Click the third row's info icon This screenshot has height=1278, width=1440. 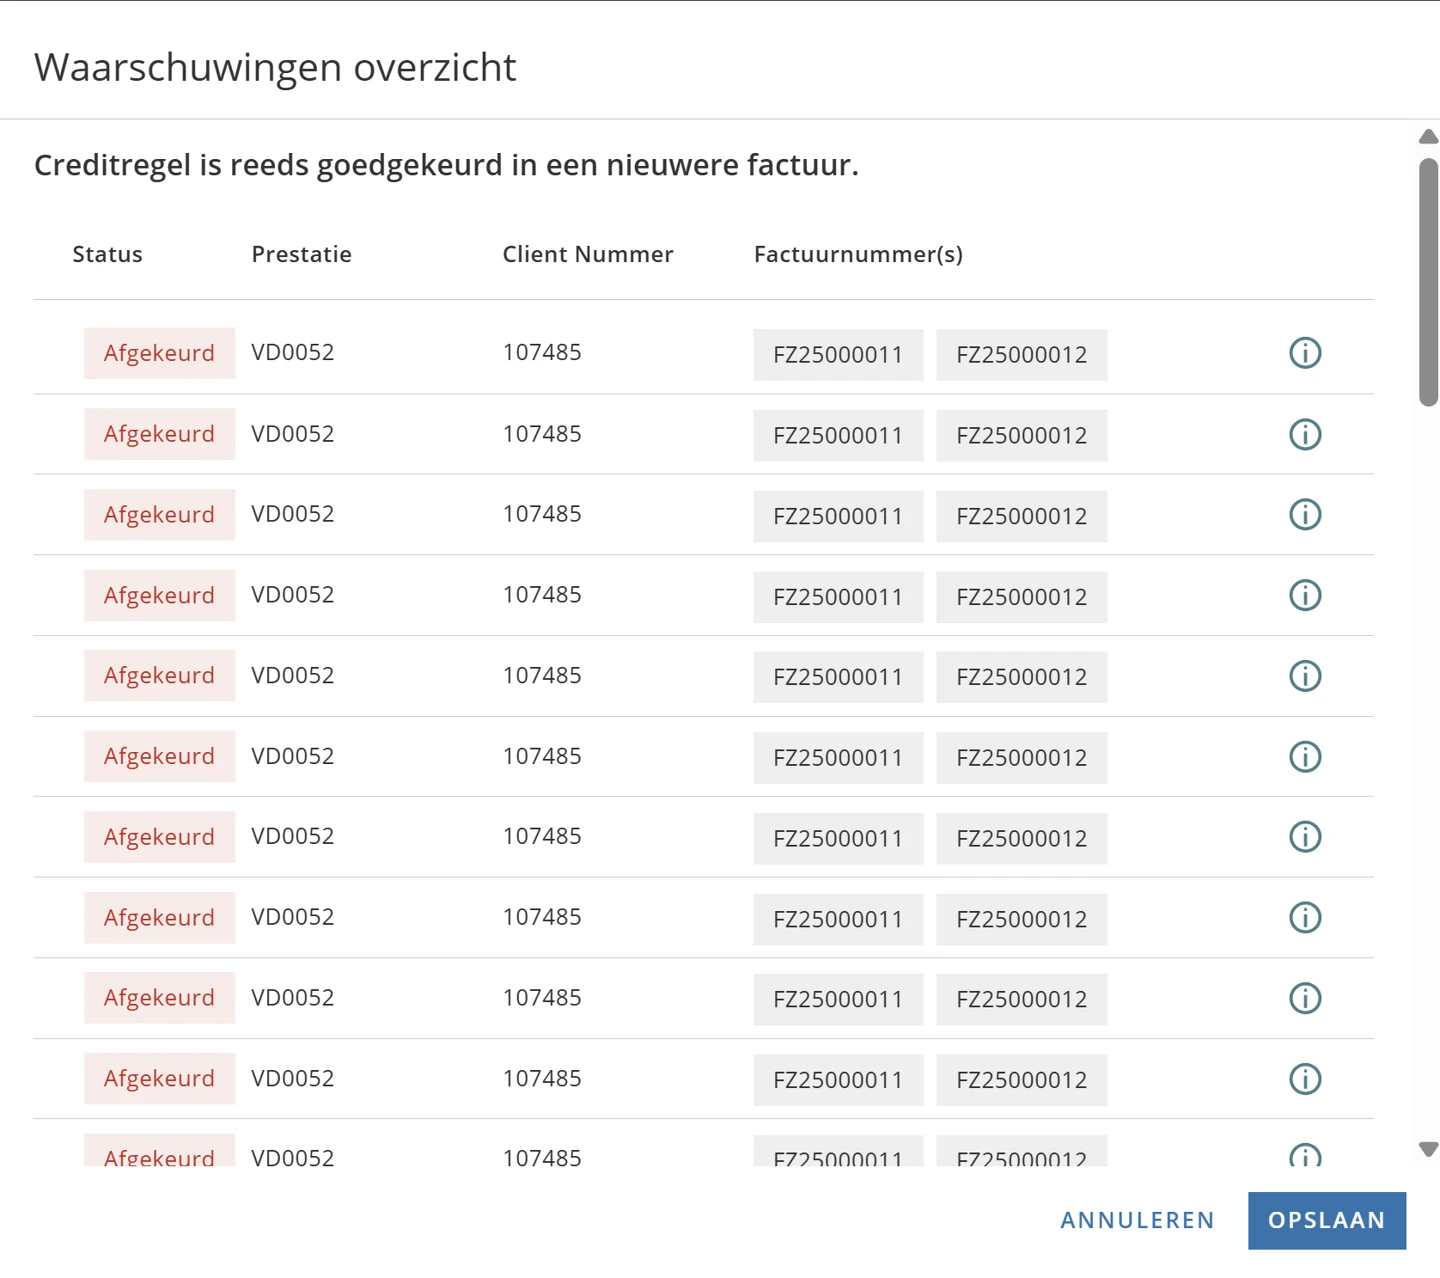point(1305,514)
